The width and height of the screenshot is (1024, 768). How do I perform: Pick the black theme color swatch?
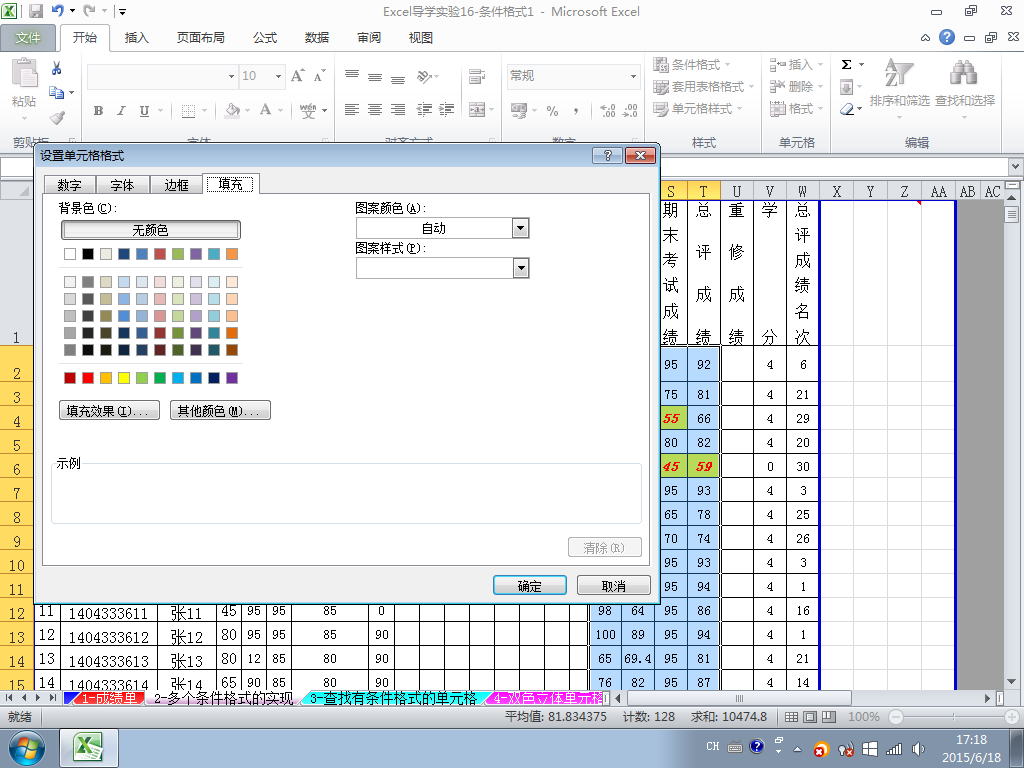(88, 254)
